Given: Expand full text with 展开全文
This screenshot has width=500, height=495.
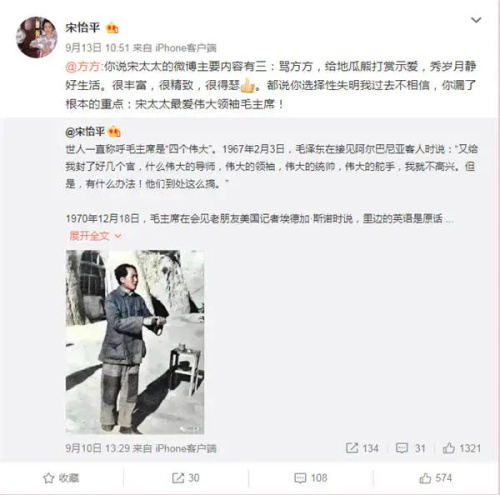Looking at the screenshot, I should tap(95, 236).
